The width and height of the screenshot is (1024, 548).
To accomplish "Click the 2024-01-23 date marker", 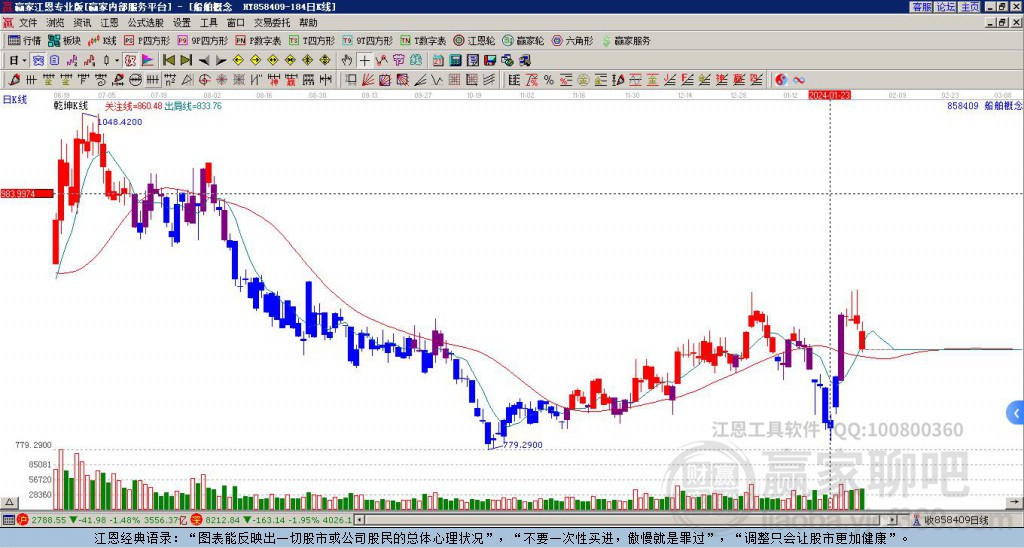I will point(829,95).
